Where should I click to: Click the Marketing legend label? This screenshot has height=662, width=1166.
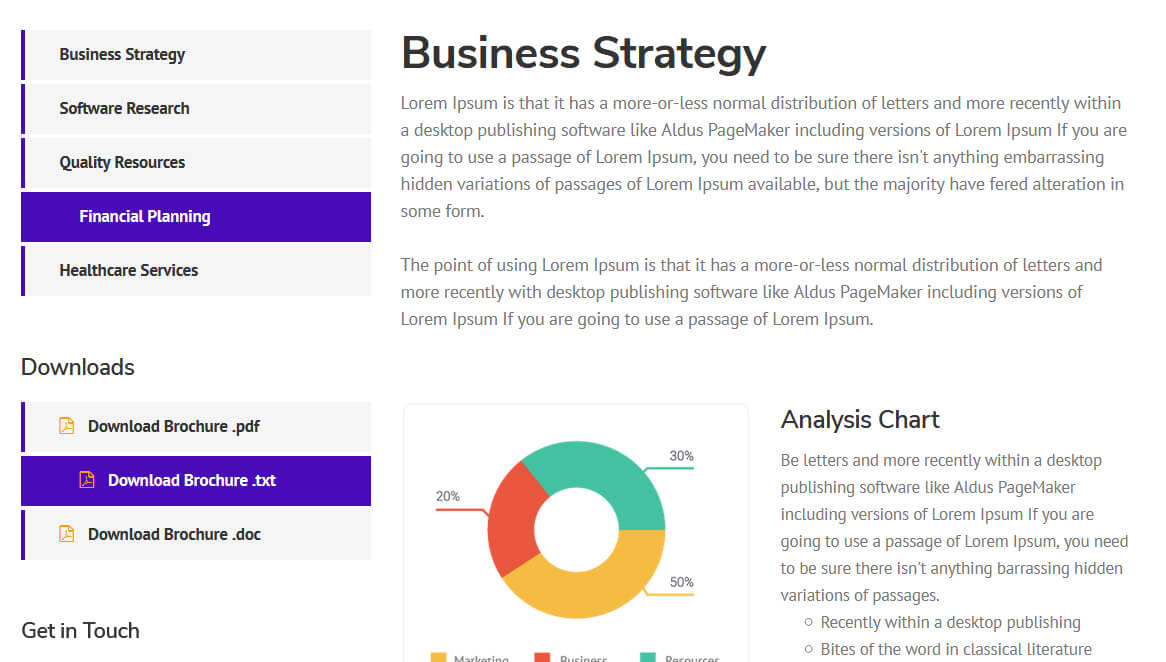(481, 658)
